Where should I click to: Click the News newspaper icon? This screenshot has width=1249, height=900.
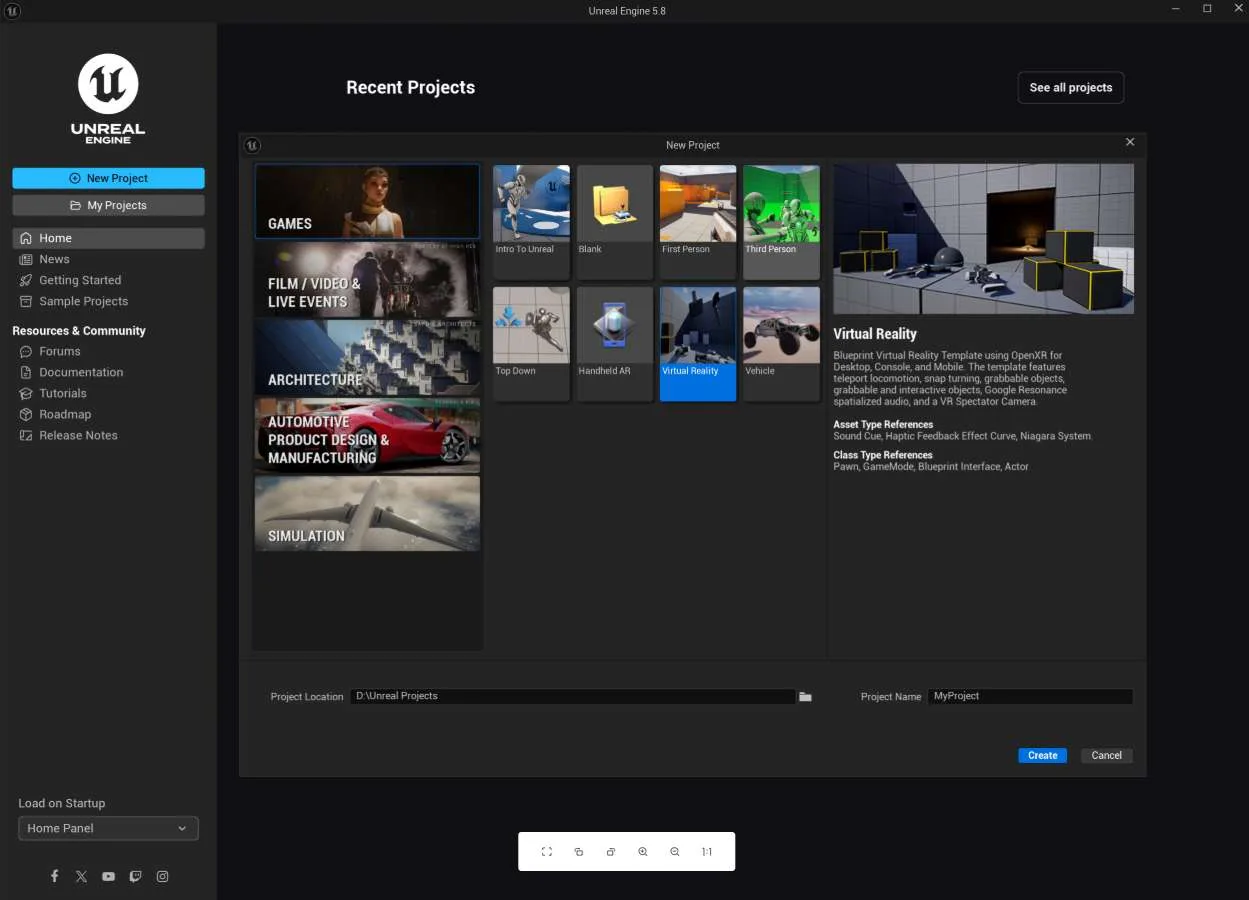27,259
